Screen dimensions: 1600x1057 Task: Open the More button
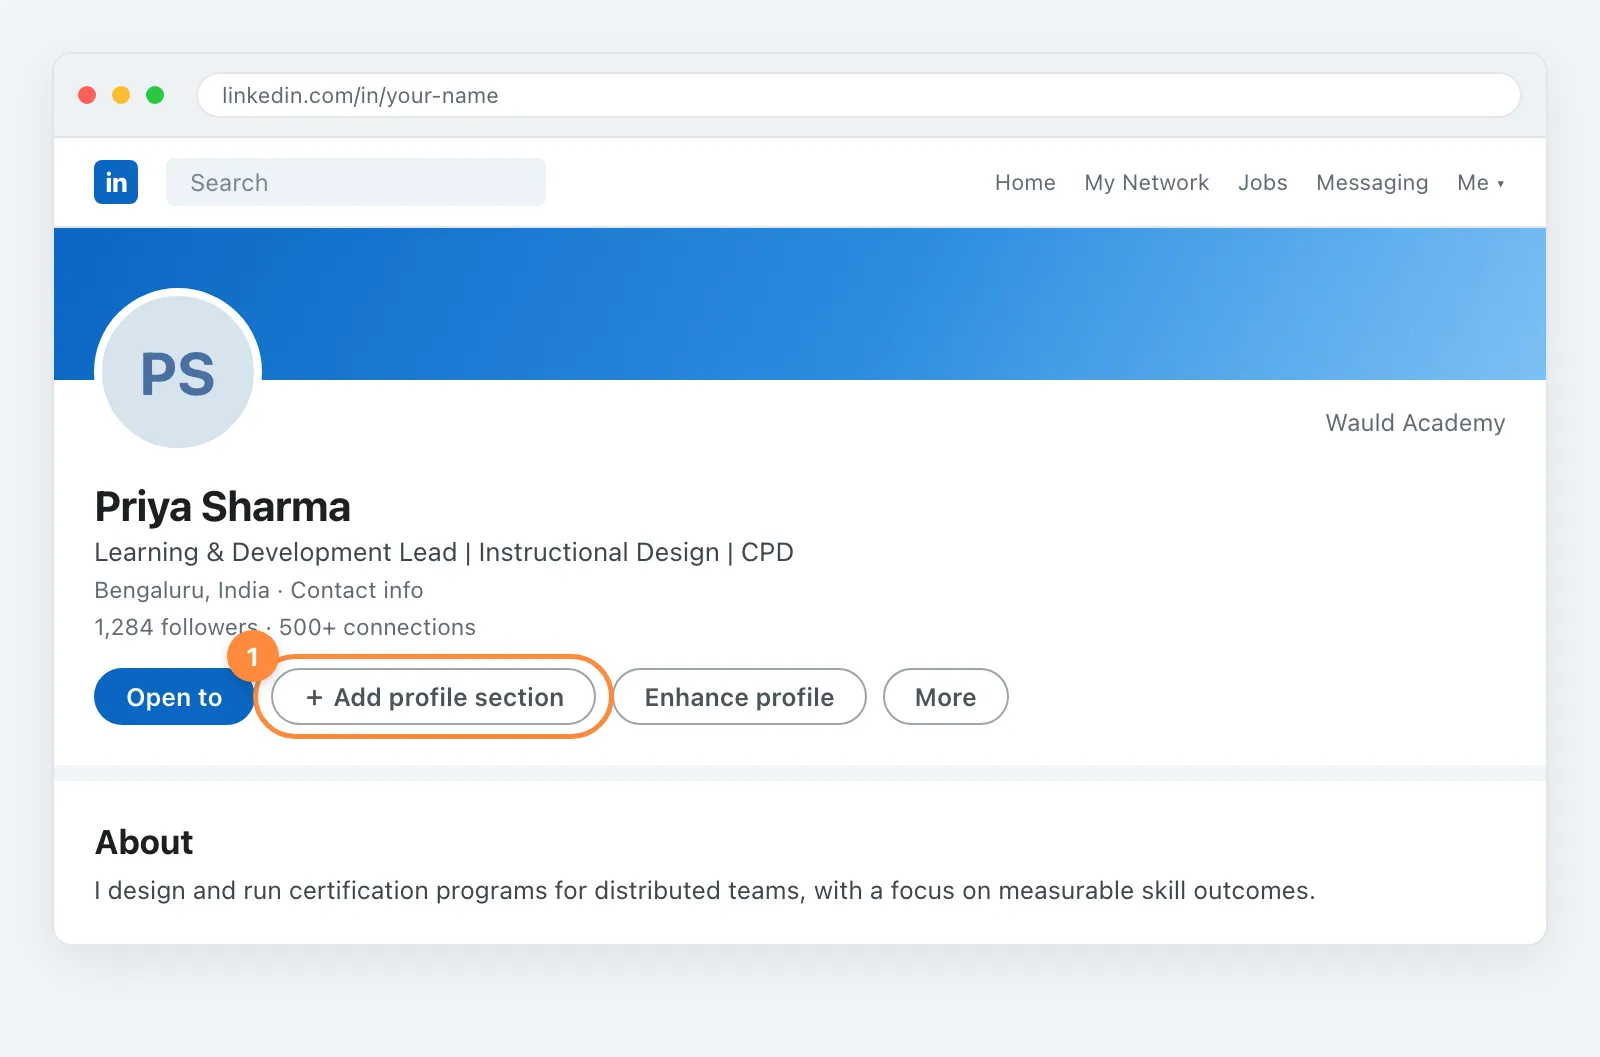click(x=945, y=697)
